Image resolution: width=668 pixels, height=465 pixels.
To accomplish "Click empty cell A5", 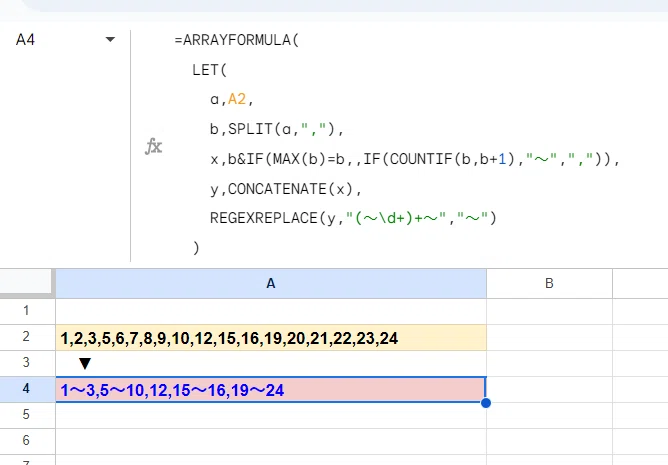I will pyautogui.click(x=271, y=416).
